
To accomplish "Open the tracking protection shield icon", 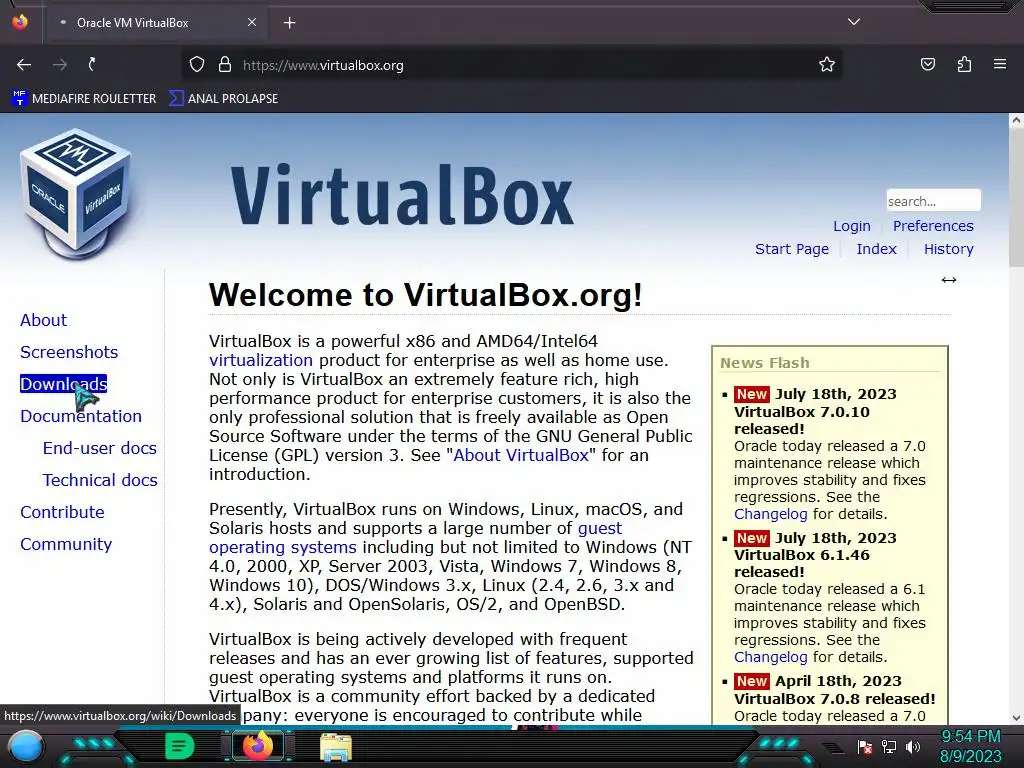I will point(197,65).
